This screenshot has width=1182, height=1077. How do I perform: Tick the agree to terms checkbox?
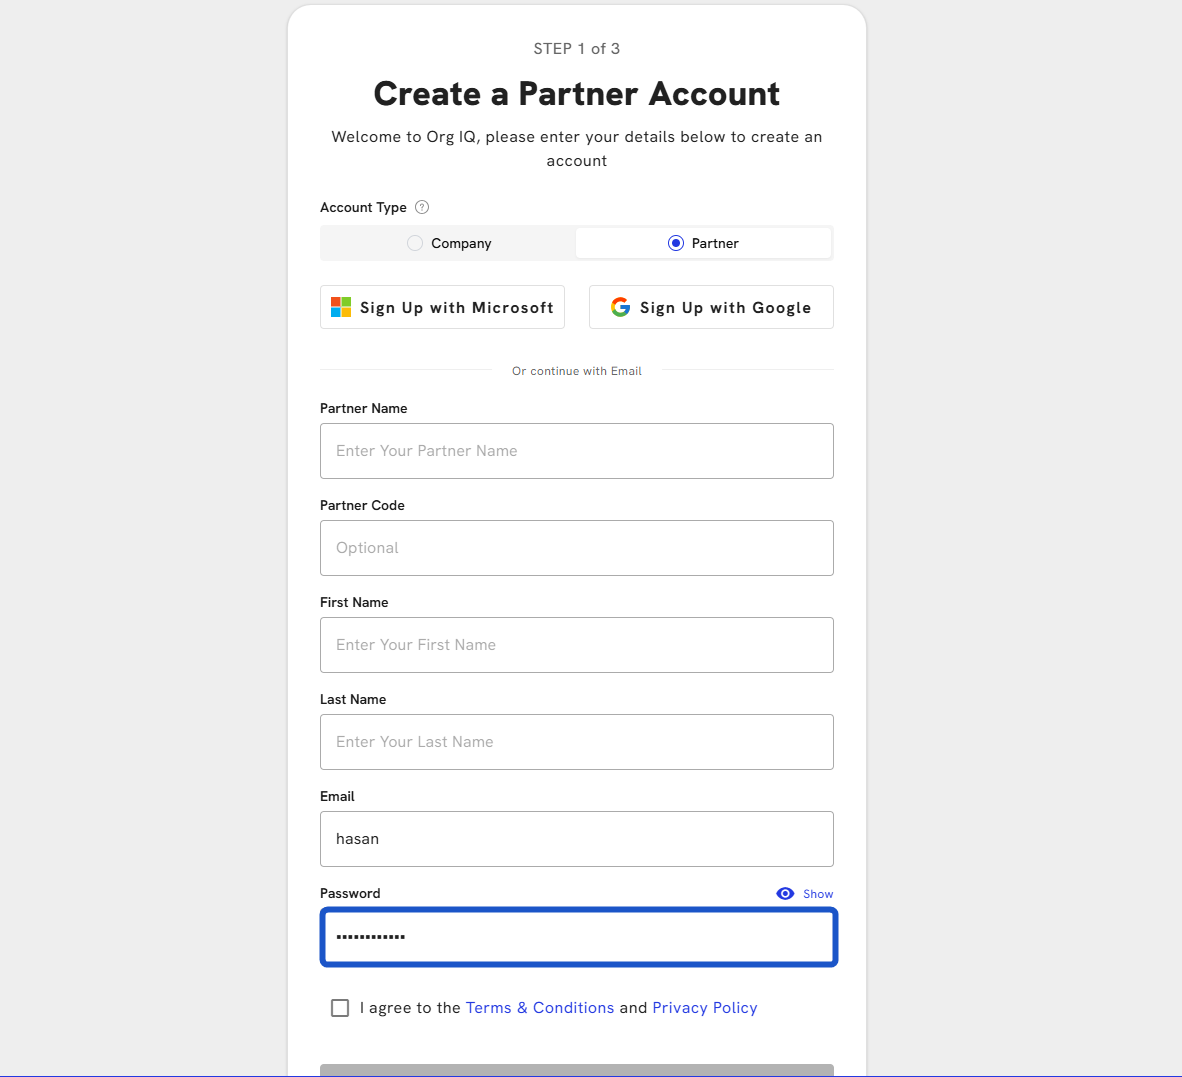coord(340,1007)
